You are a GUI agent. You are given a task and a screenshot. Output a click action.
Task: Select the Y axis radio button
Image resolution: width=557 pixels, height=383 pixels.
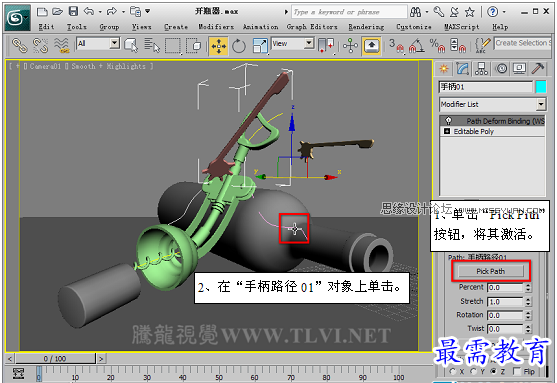pyautogui.click(x=474, y=372)
